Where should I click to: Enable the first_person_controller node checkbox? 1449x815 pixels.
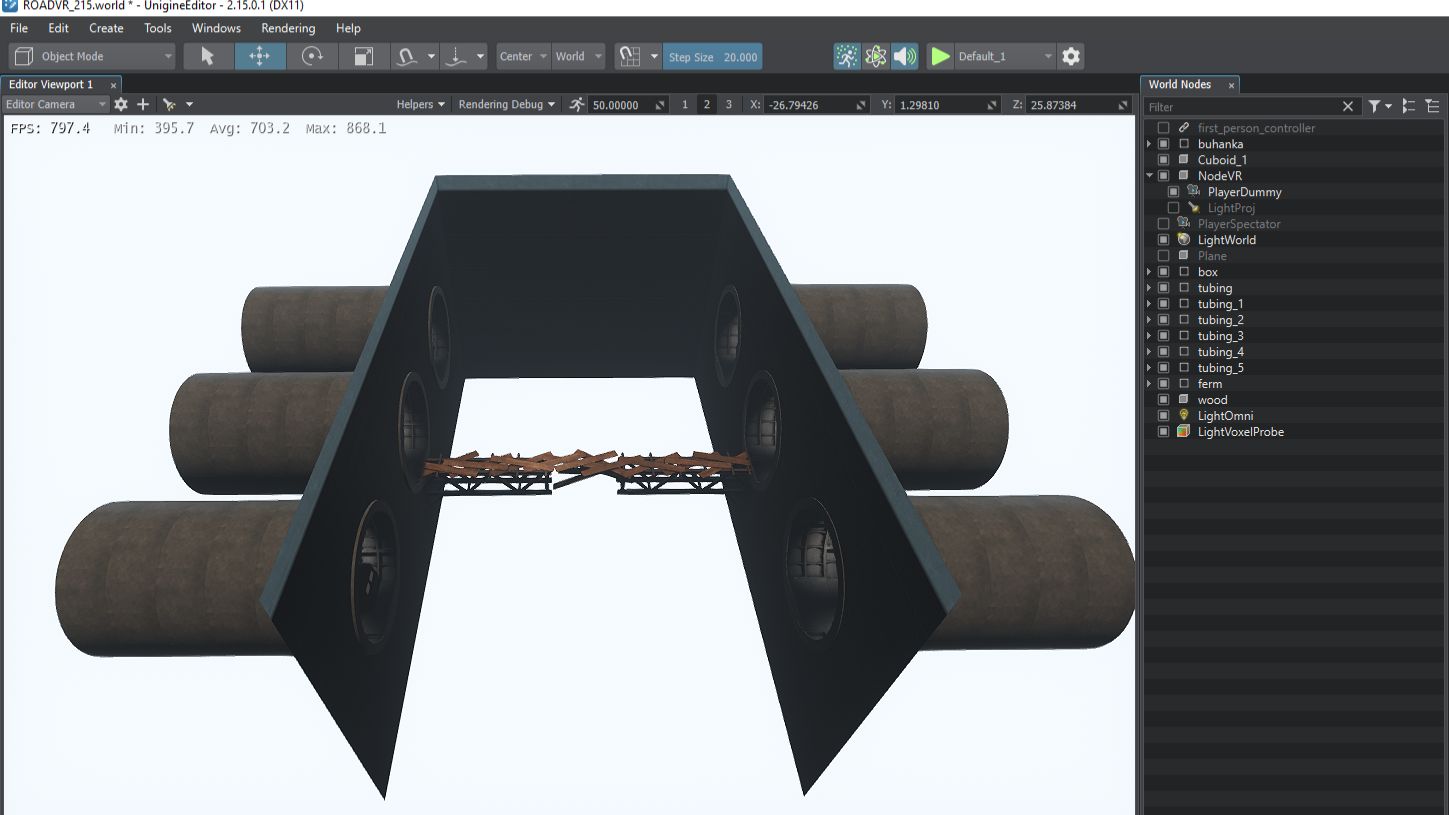1163,128
